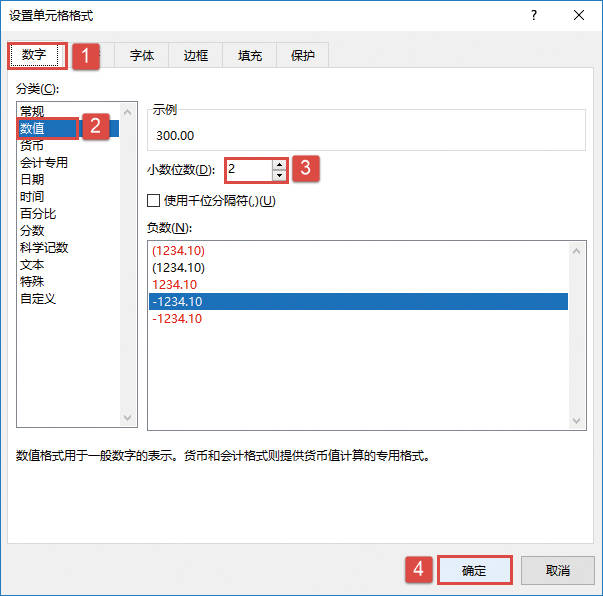Select 货币 in the category list

(x=32, y=145)
